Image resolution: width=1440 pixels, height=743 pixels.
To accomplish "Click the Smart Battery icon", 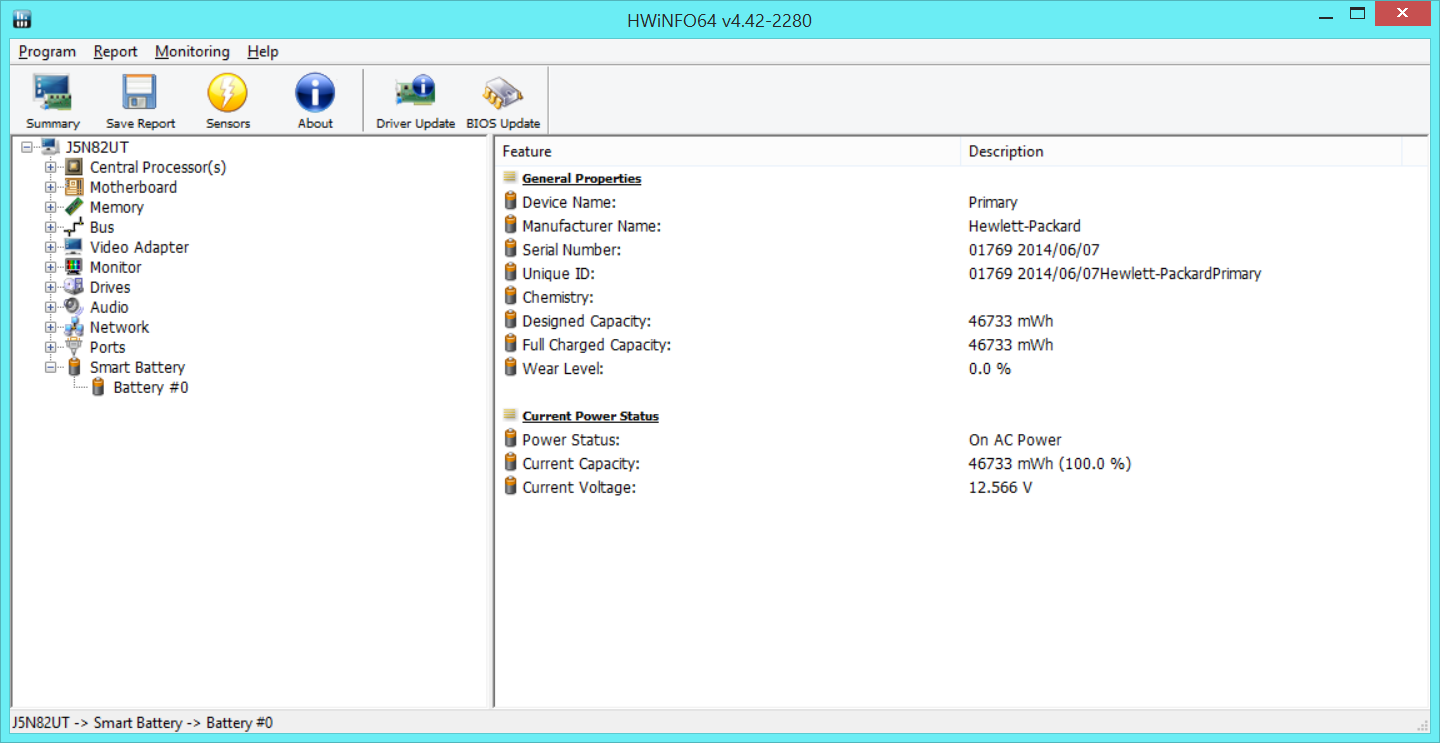I will 74,367.
